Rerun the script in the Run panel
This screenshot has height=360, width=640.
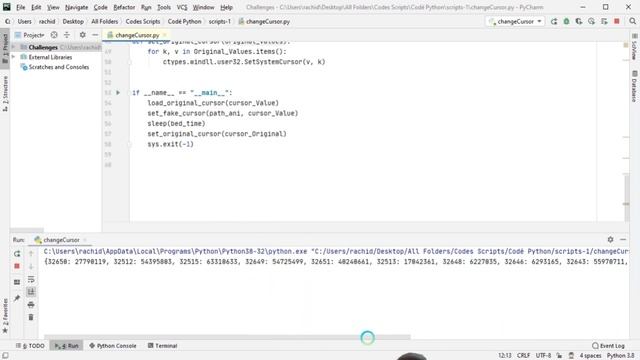(17, 253)
